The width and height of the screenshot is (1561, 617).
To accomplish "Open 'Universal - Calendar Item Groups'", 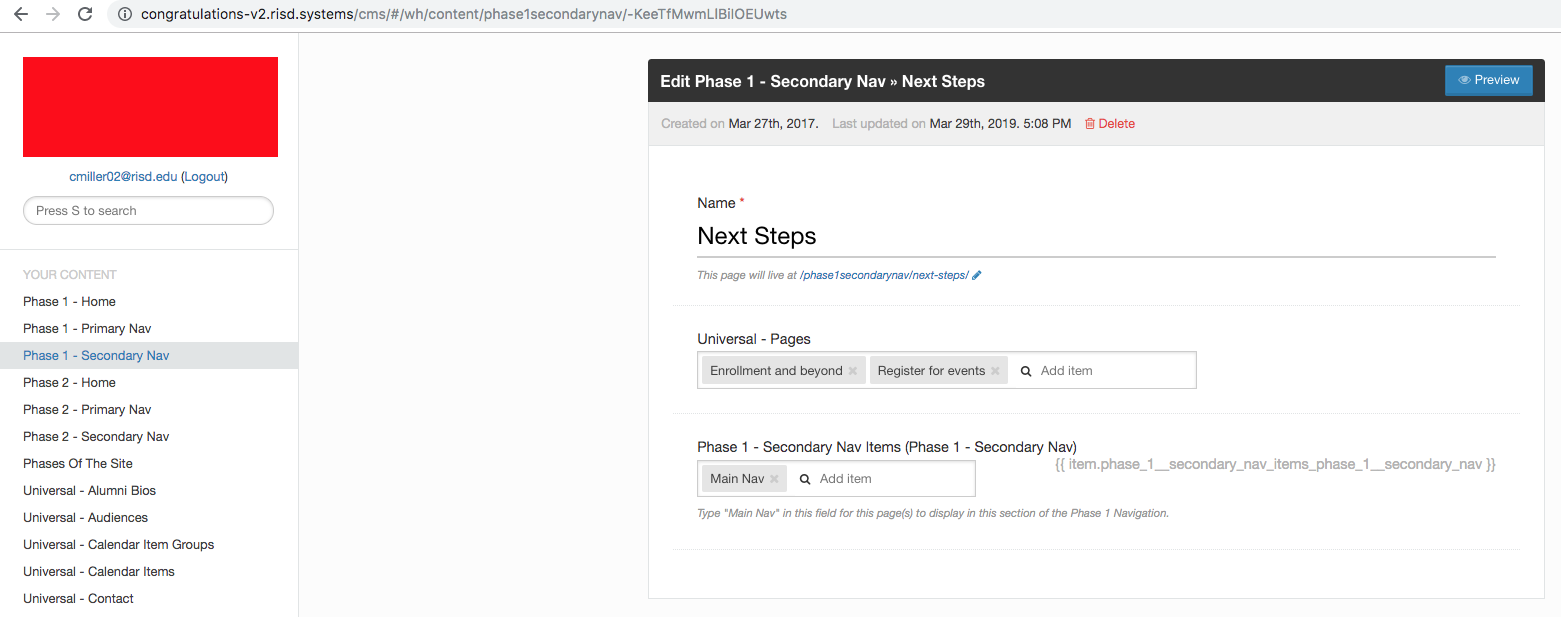I will (x=118, y=544).
